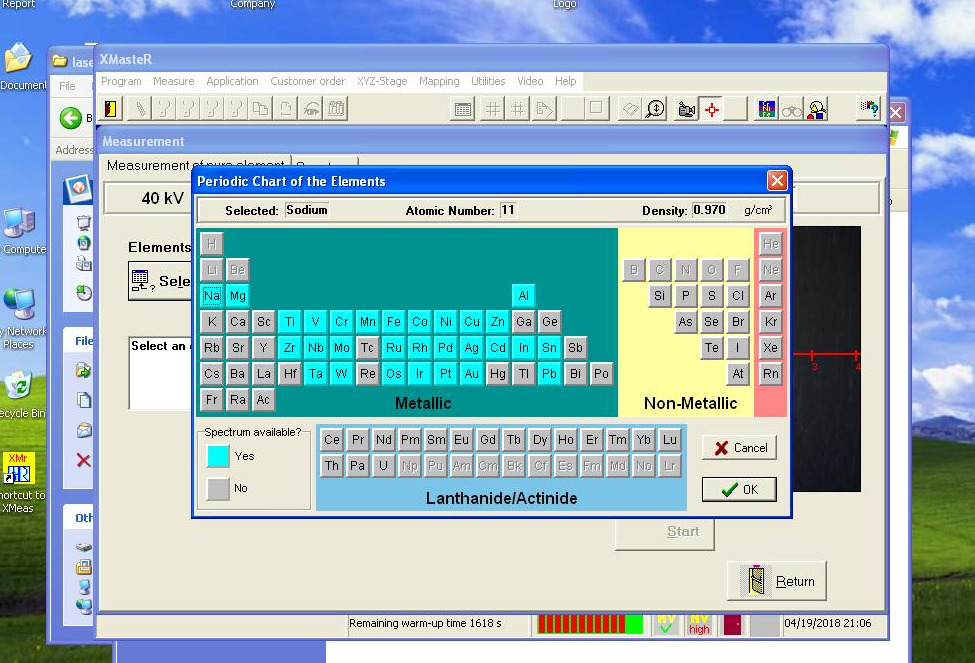Click the HV high status indicator
This screenshot has height=663, width=975.
(x=699, y=624)
